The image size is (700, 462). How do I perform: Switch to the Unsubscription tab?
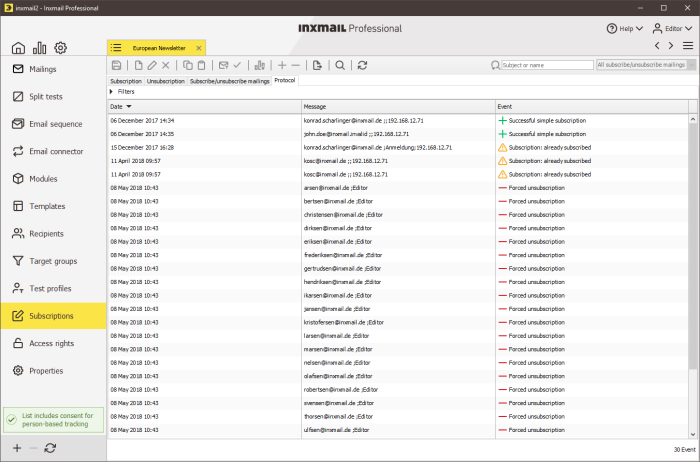point(166,81)
